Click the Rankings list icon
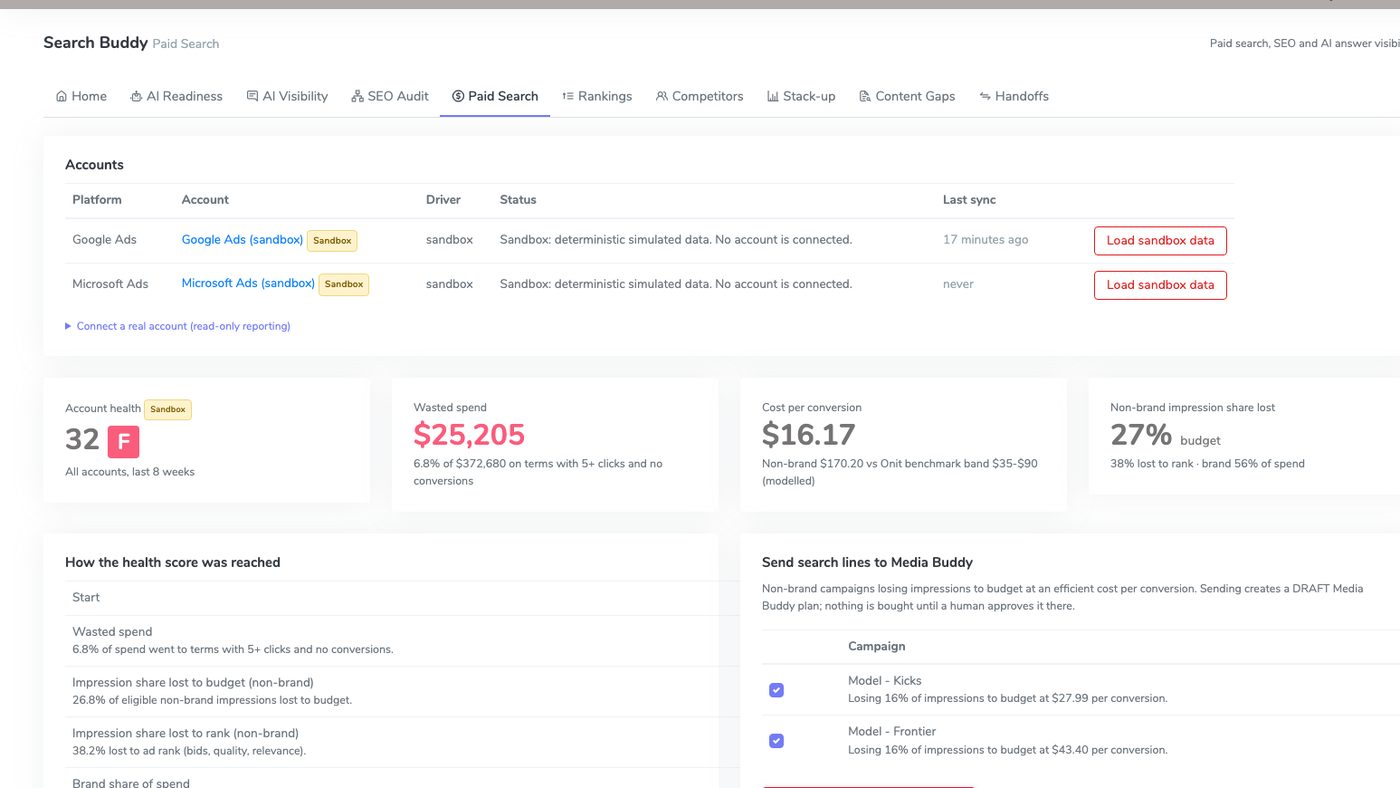Viewport: 1400px width, 788px height. [x=568, y=96]
